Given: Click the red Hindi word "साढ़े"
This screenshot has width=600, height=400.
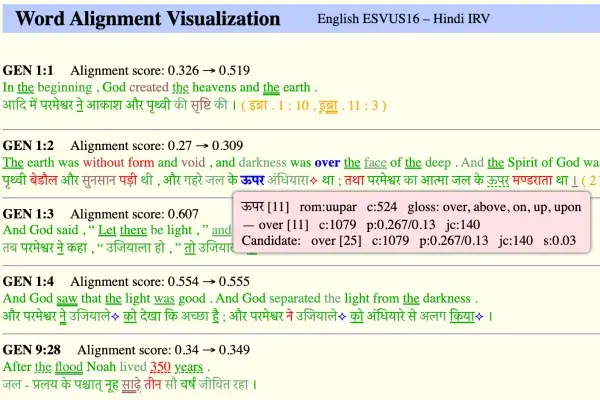Looking at the screenshot, I should pos(131,384).
